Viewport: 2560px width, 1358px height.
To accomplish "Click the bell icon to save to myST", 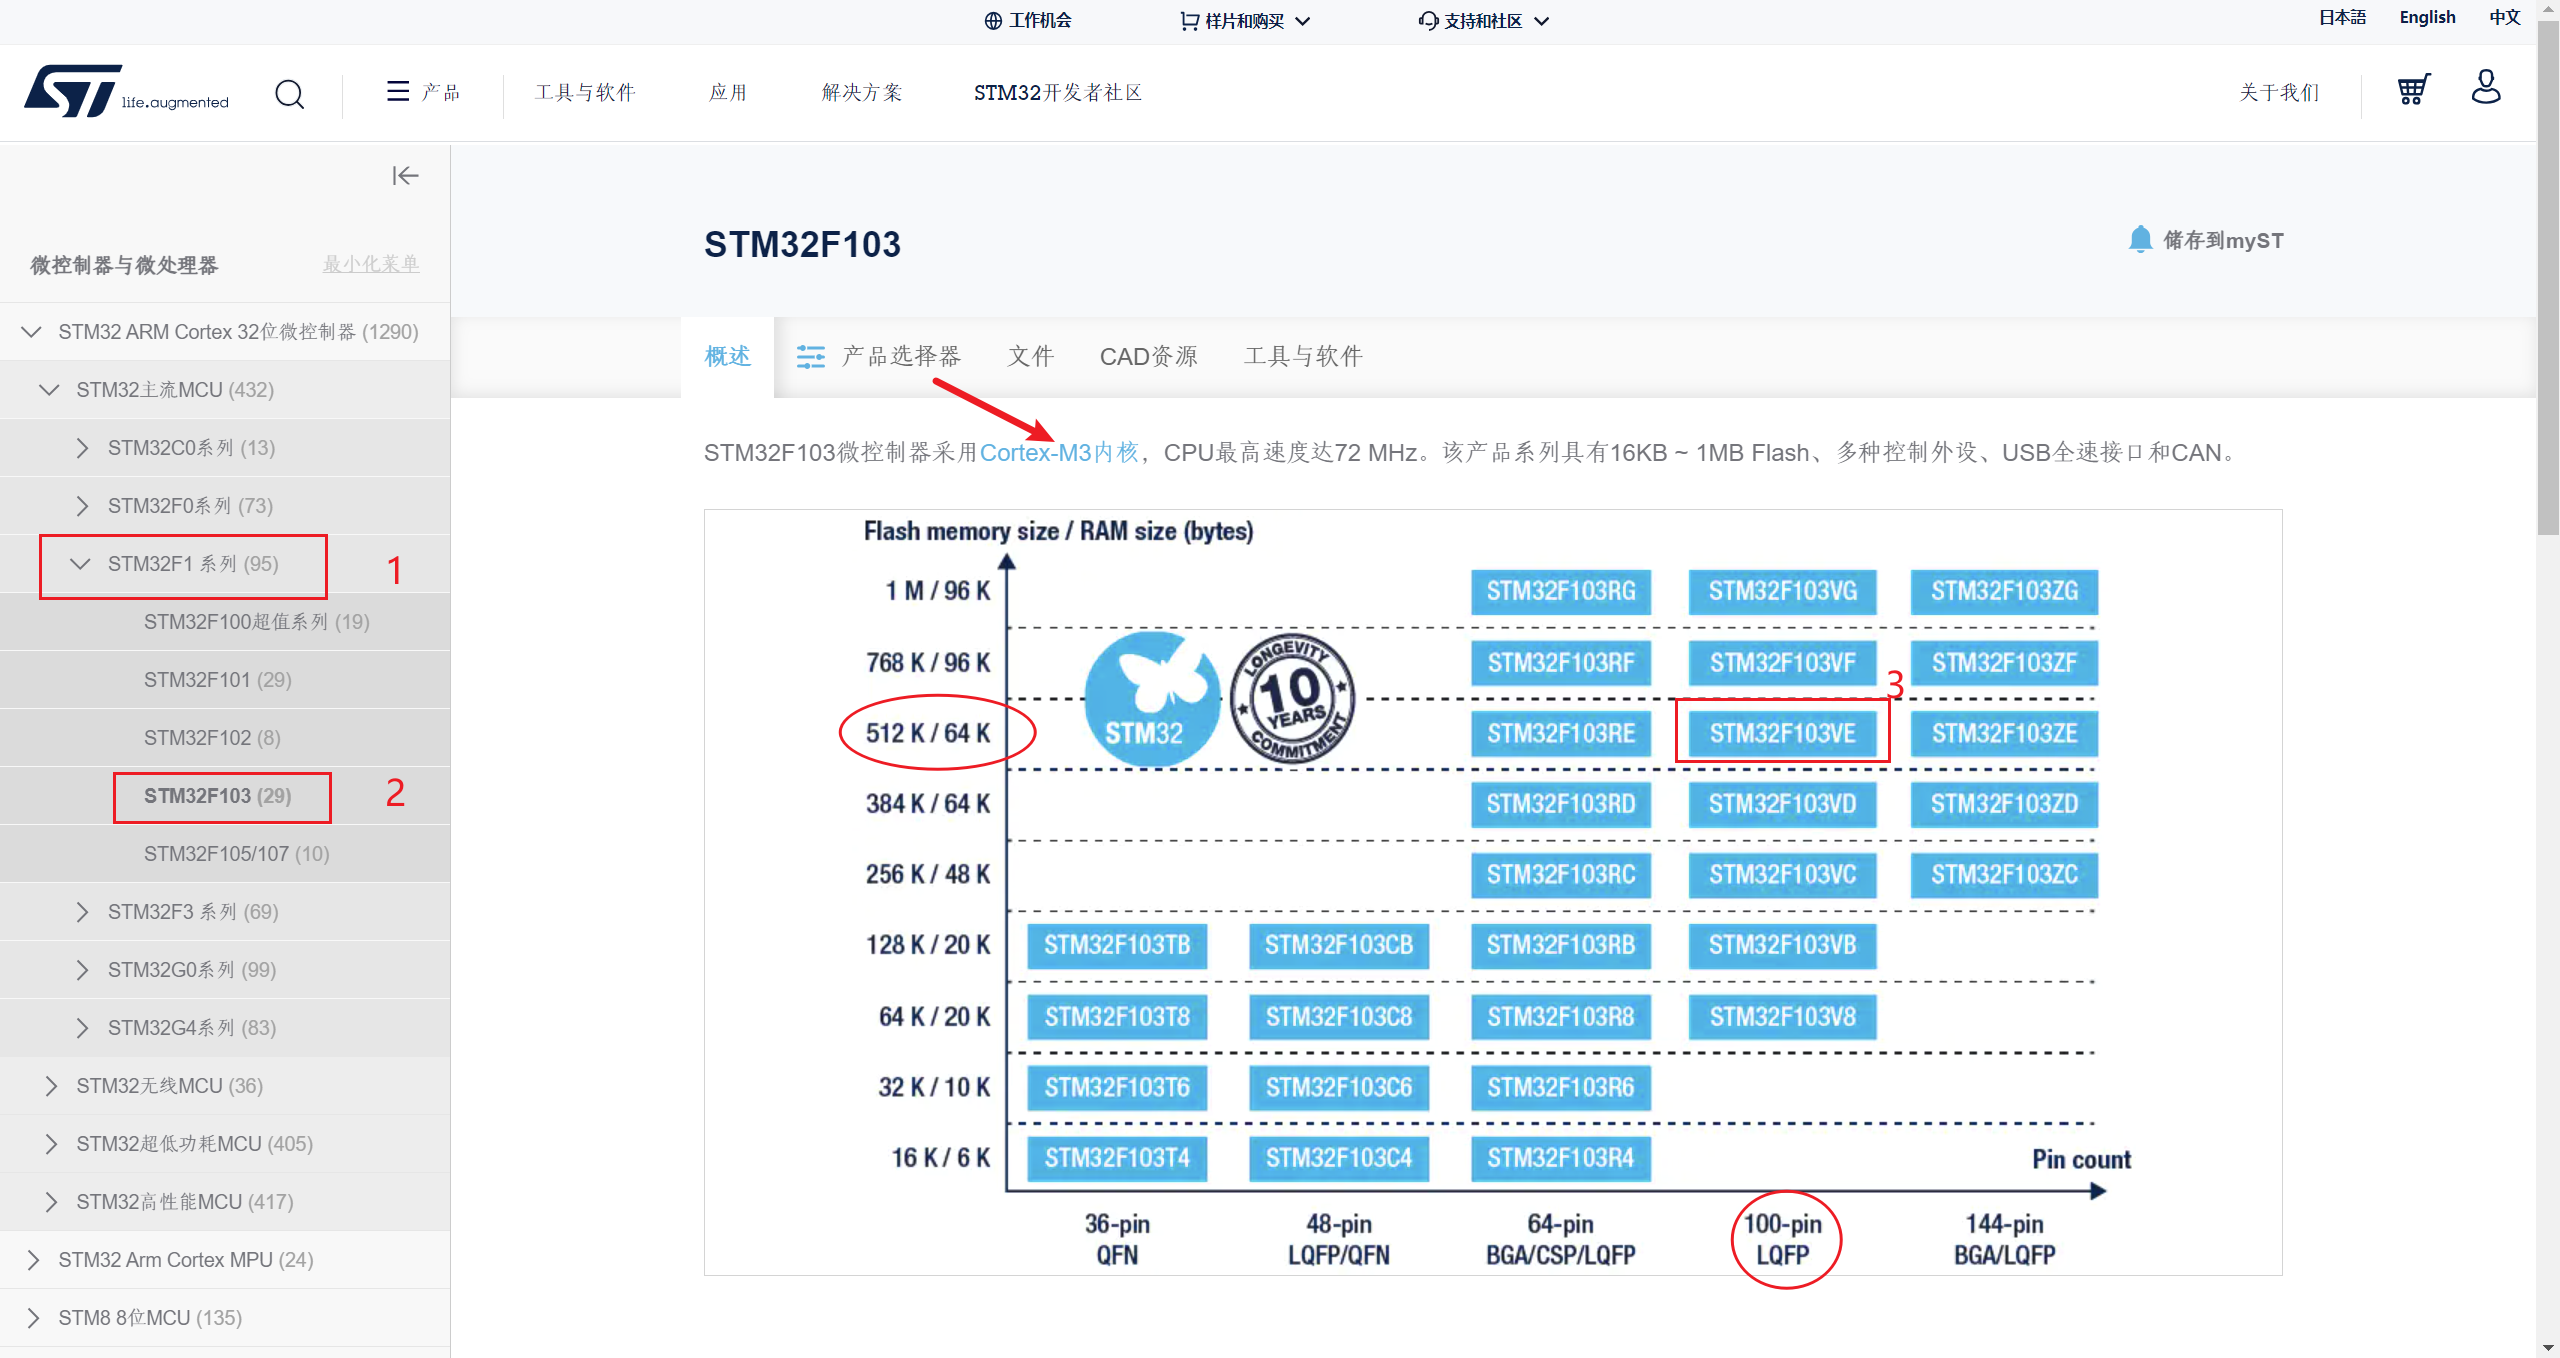I will 2139,240.
